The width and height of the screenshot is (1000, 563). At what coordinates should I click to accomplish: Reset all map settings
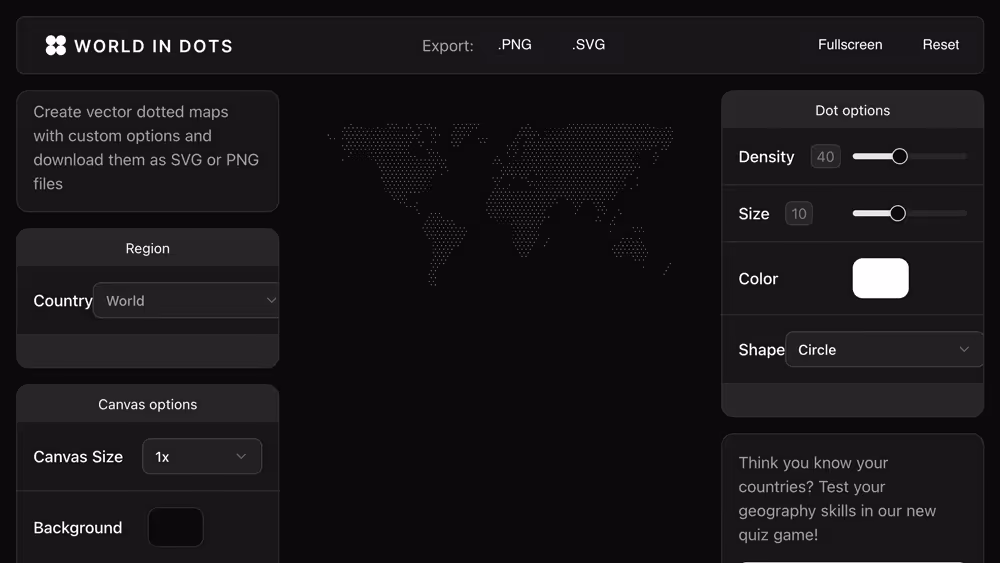[940, 45]
